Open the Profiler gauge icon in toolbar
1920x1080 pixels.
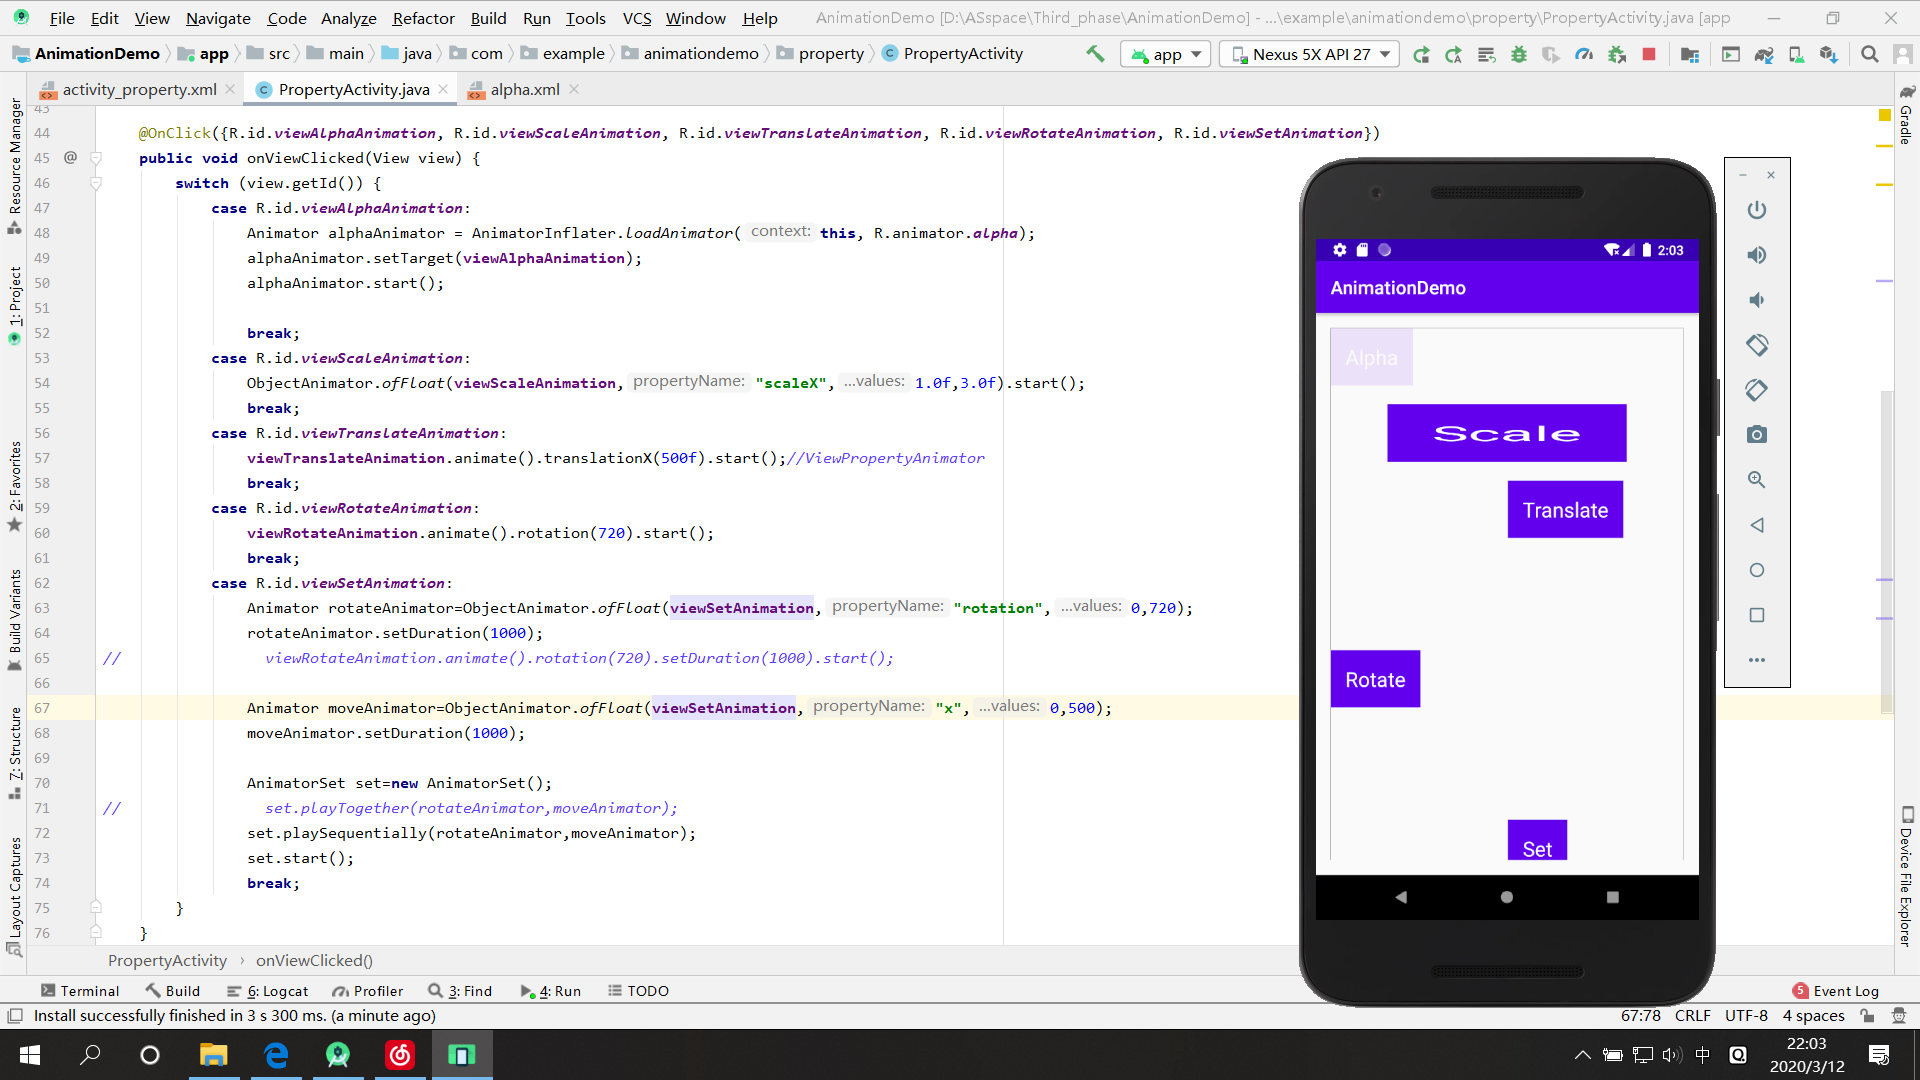(x=1584, y=54)
